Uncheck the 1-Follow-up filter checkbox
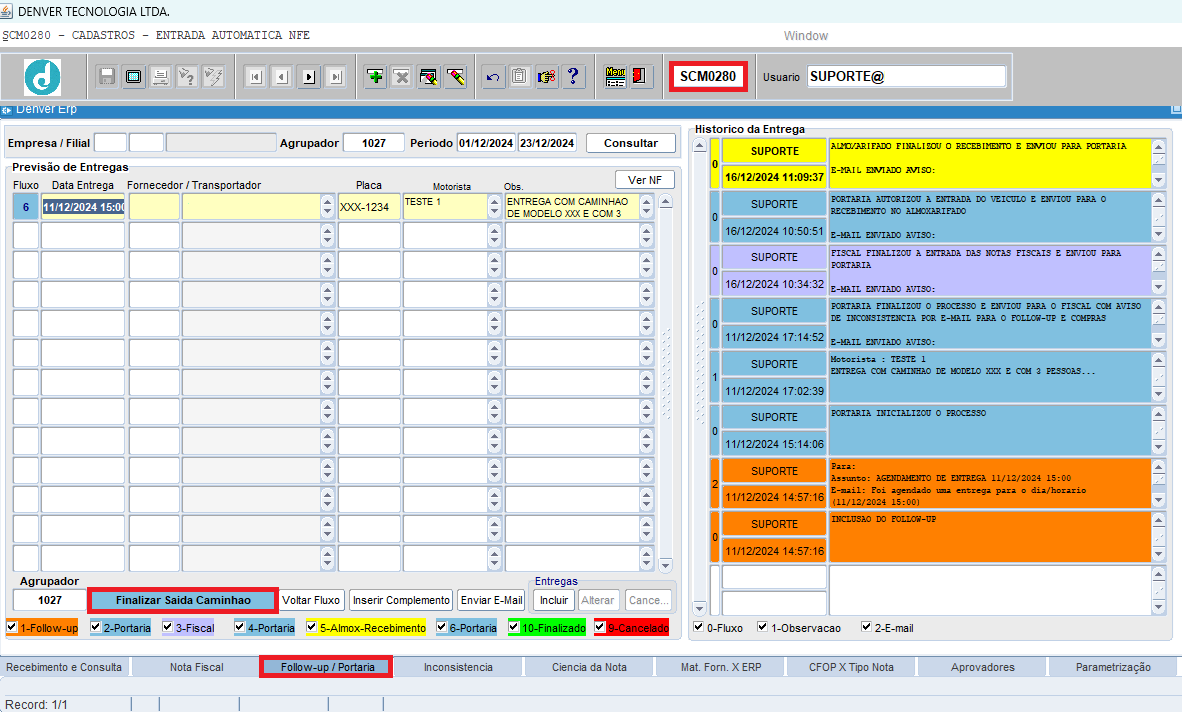This screenshot has height=712, width=1182. click(12, 627)
